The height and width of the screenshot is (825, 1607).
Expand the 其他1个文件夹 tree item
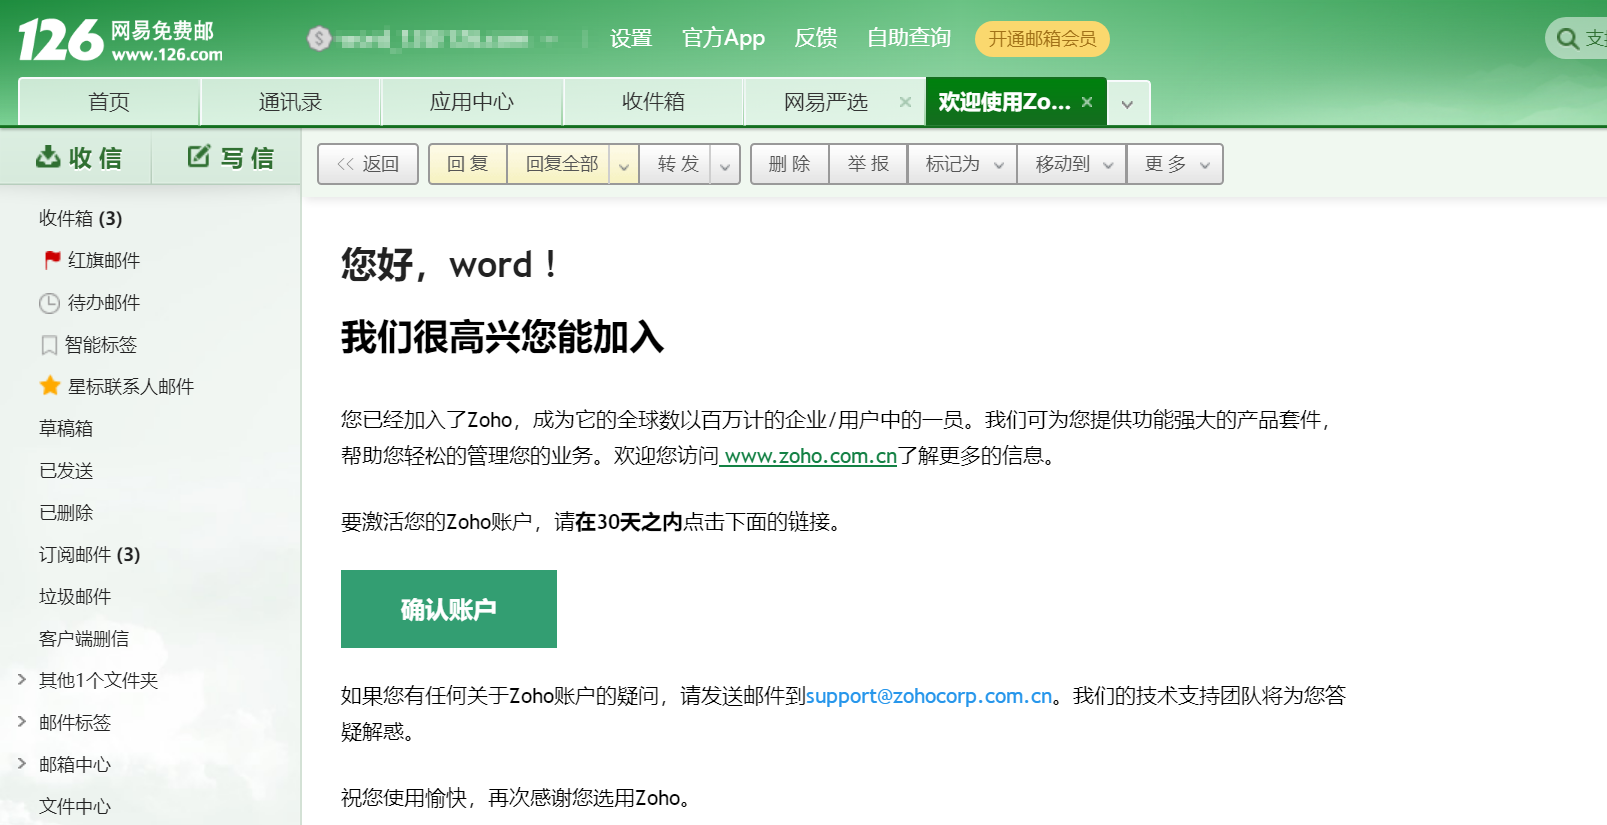click(x=22, y=680)
